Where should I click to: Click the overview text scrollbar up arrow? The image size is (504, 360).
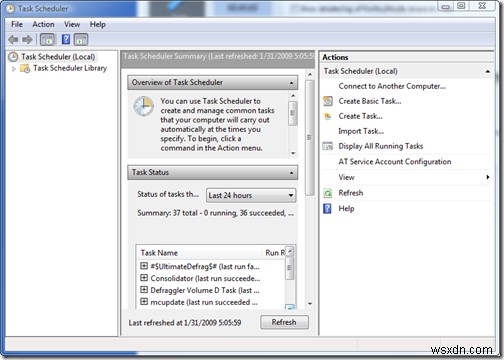(x=293, y=96)
